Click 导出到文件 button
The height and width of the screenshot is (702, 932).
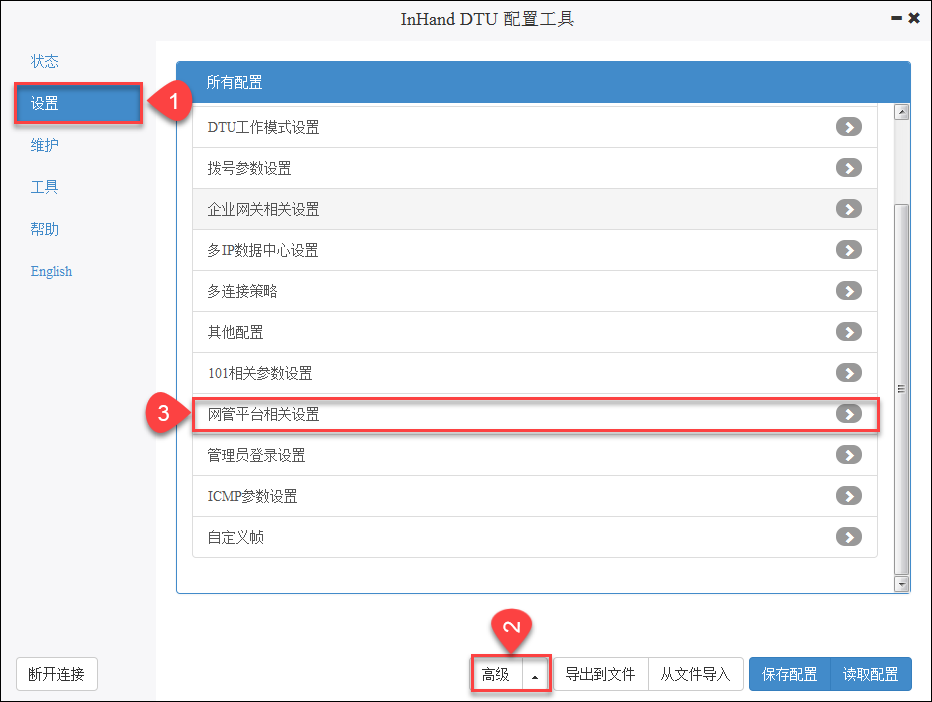pyautogui.click(x=600, y=674)
